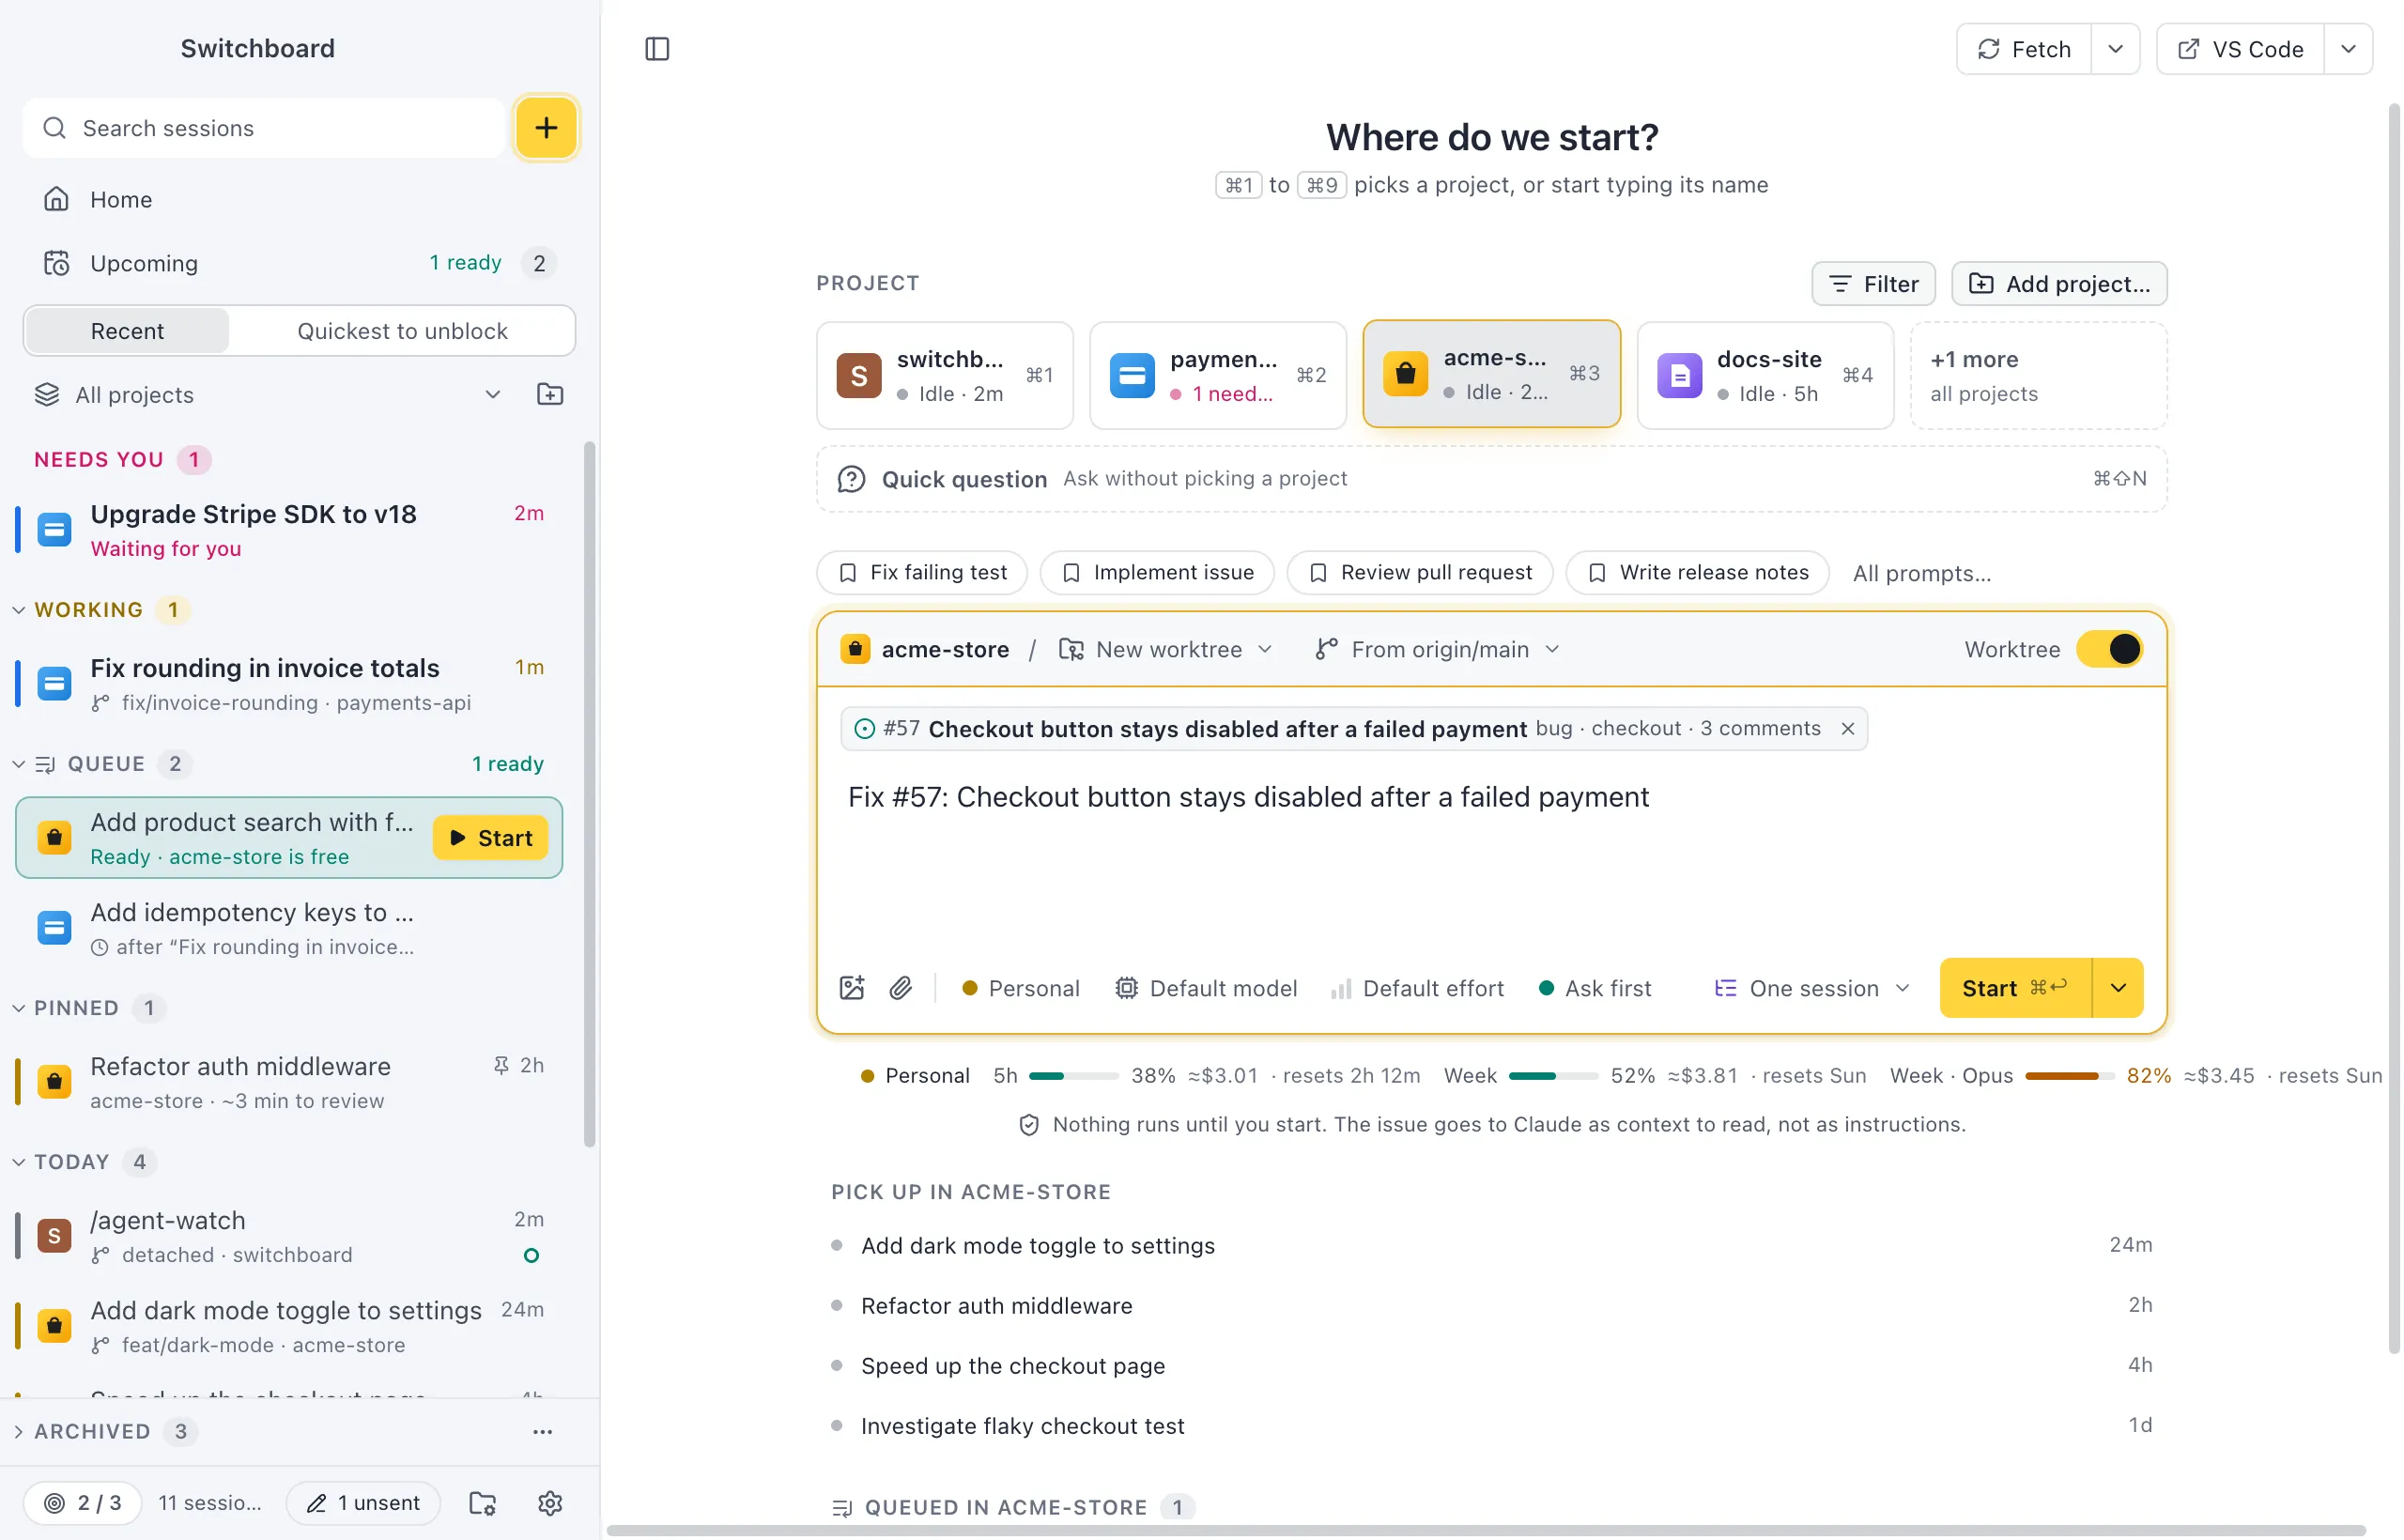Click the Personal account selector in composer

click(1020, 988)
